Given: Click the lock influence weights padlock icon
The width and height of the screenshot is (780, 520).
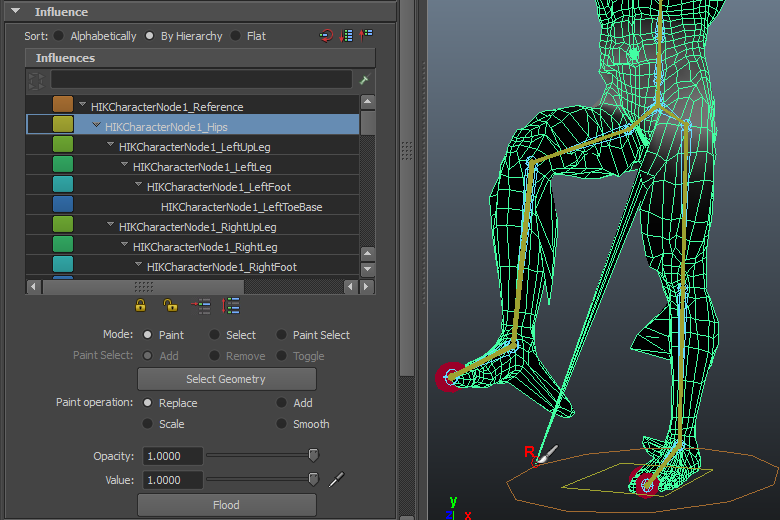Looking at the screenshot, I should pyautogui.click(x=141, y=306).
